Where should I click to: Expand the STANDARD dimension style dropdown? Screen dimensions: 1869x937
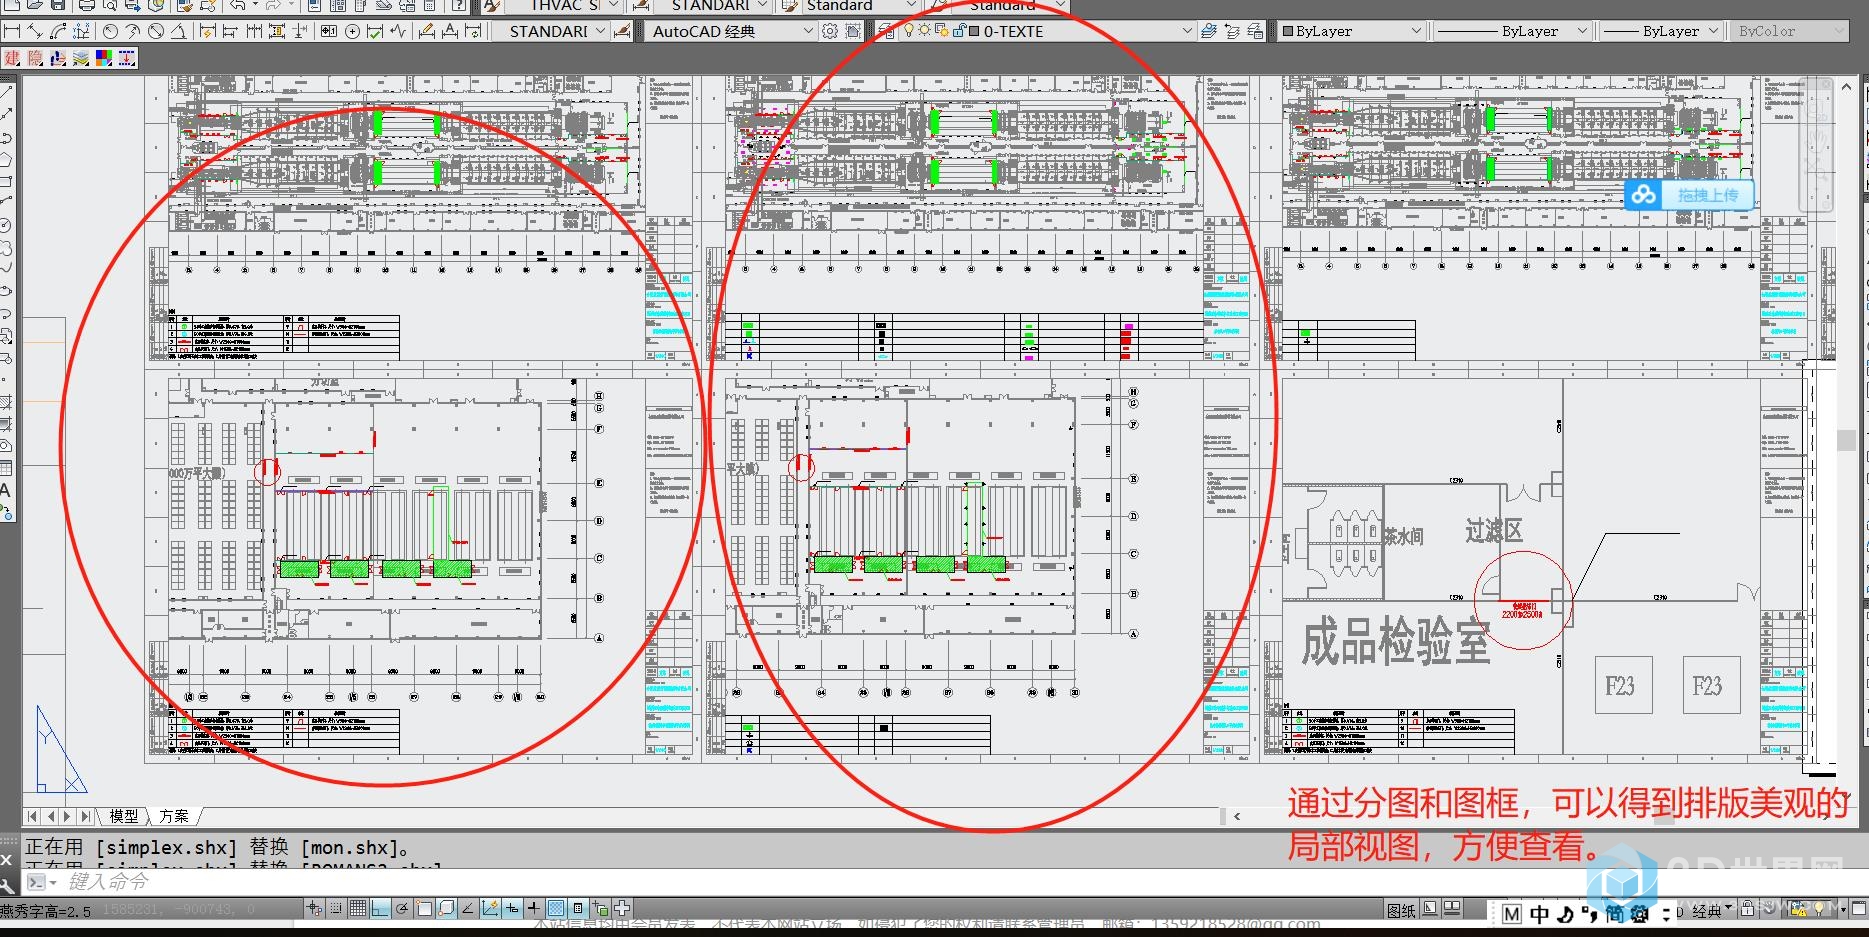tap(600, 31)
